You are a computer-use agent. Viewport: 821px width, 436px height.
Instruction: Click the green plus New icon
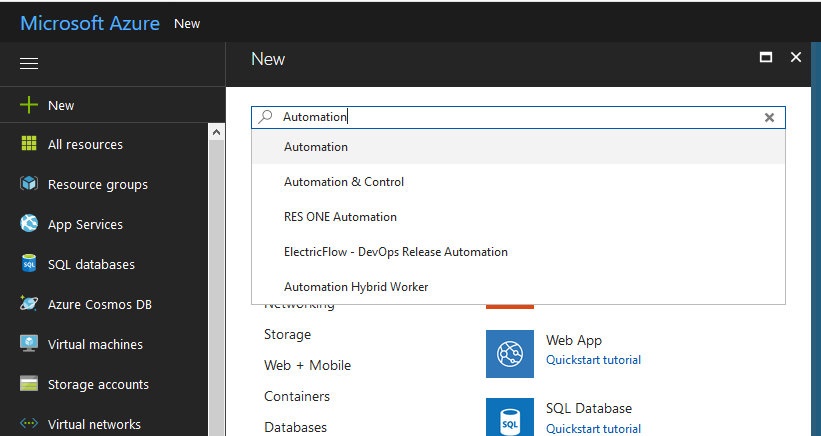tap(29, 105)
